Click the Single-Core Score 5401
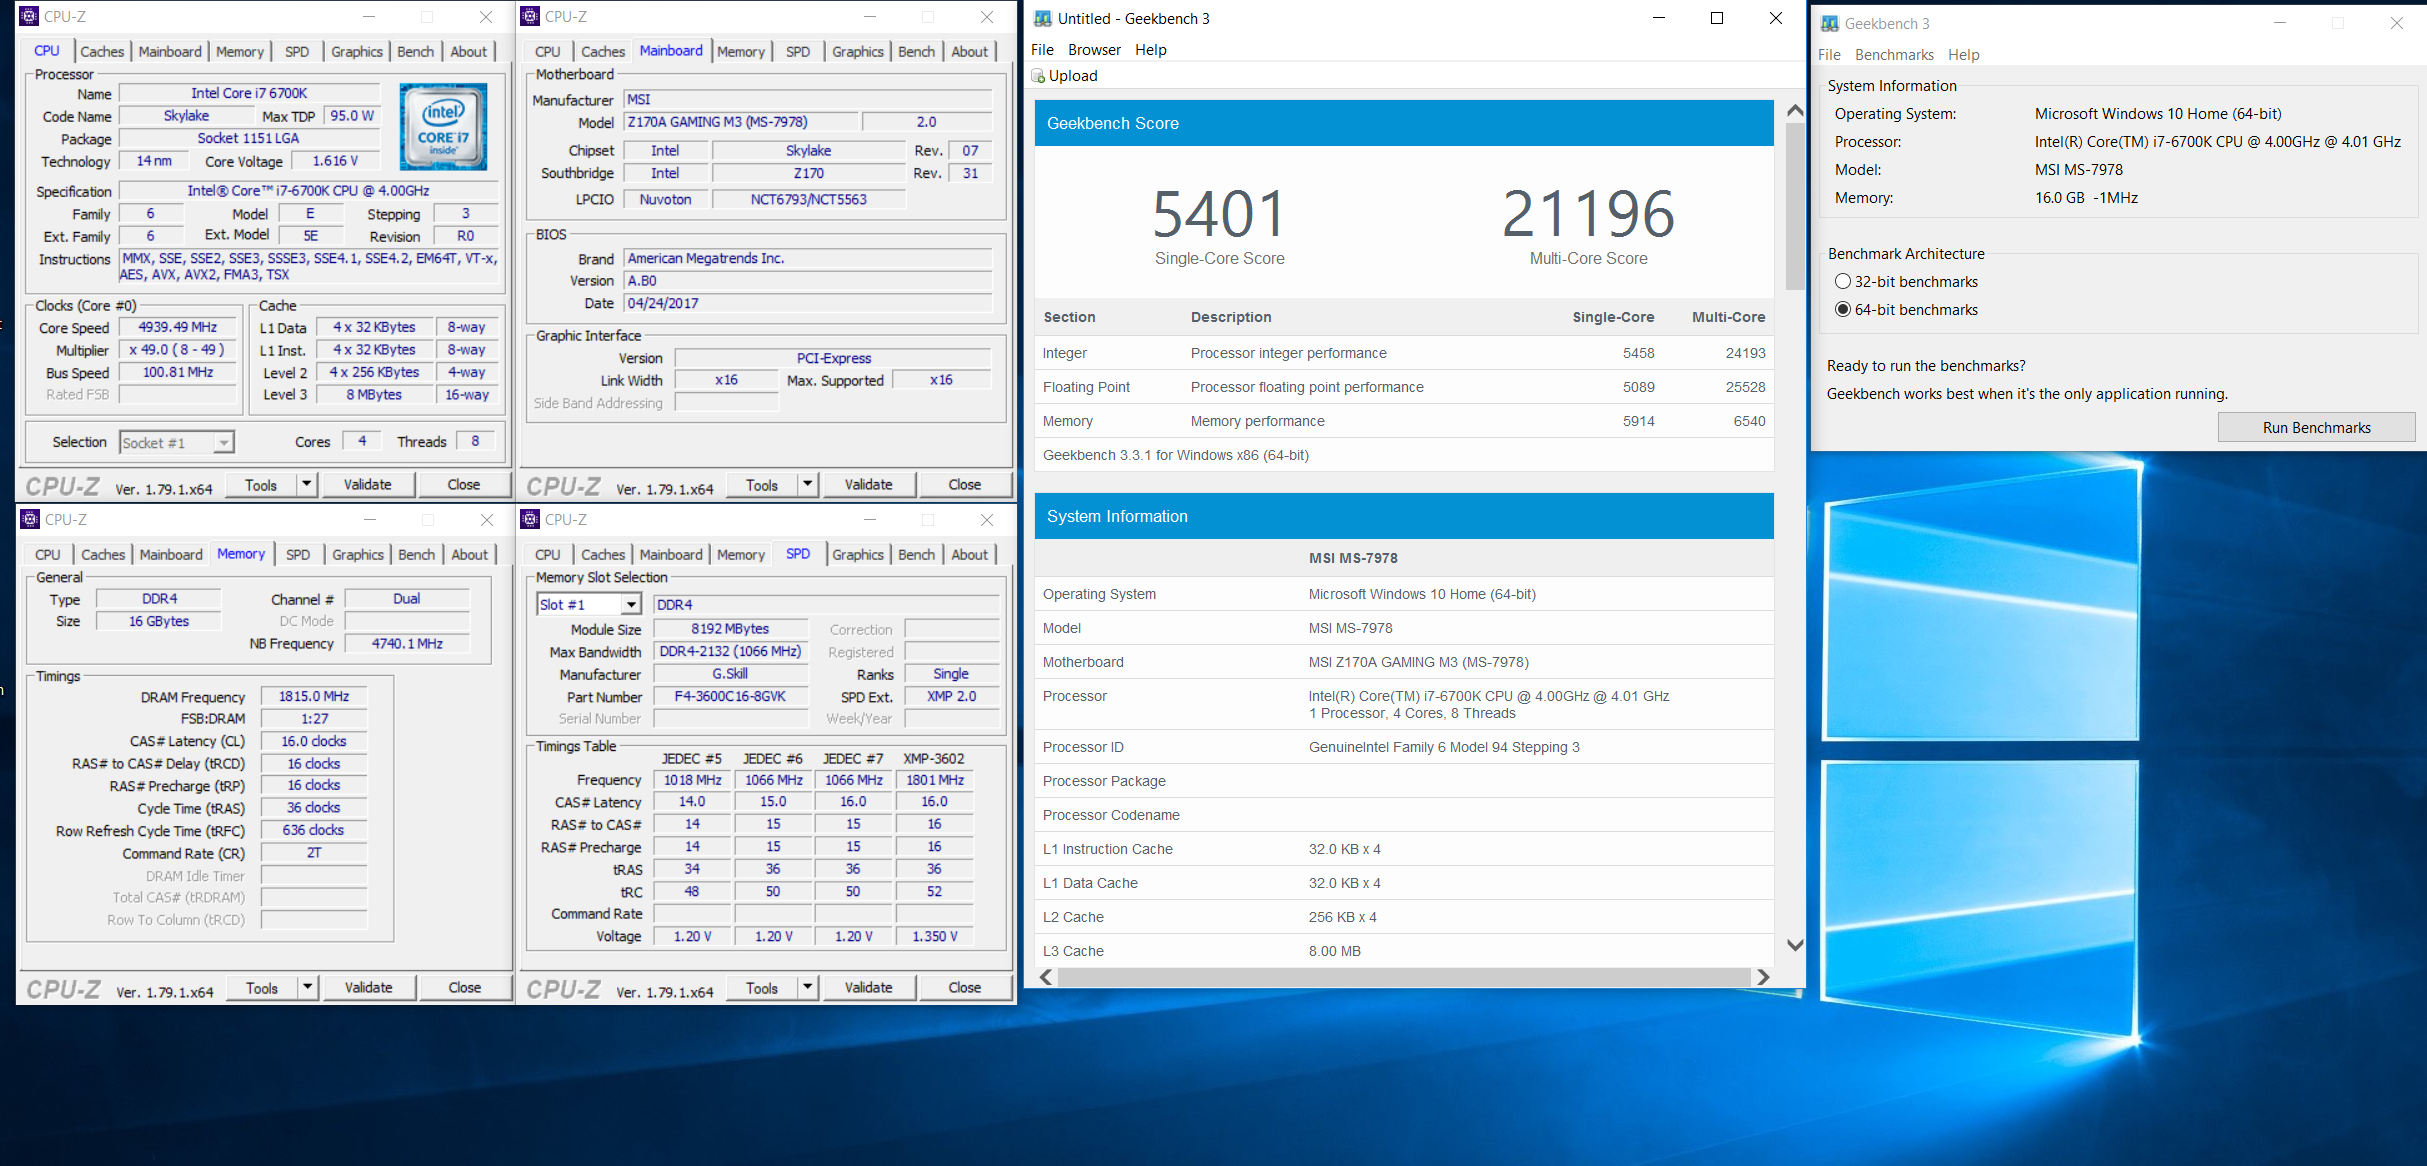This screenshot has height=1166, width=2427. [1219, 214]
